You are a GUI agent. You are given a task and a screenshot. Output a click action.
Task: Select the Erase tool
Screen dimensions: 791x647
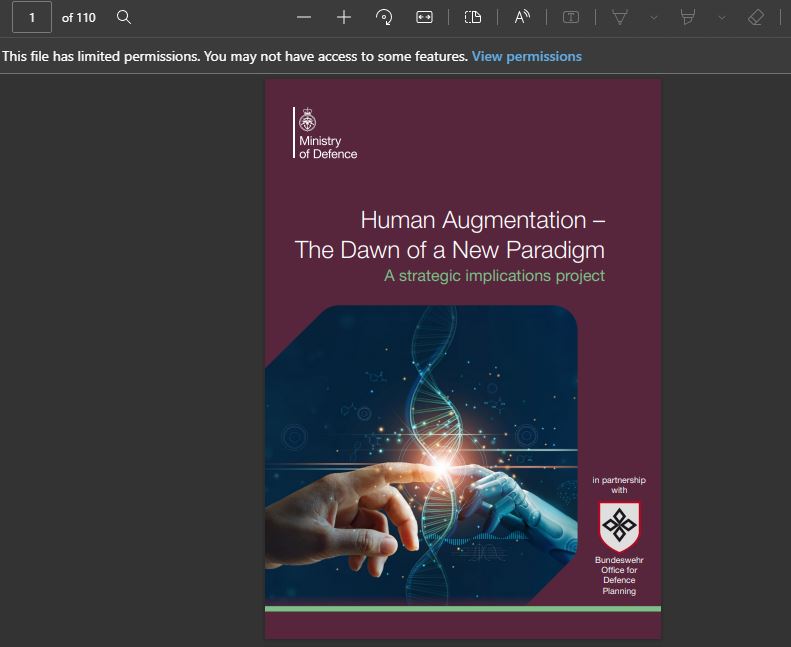pos(756,18)
